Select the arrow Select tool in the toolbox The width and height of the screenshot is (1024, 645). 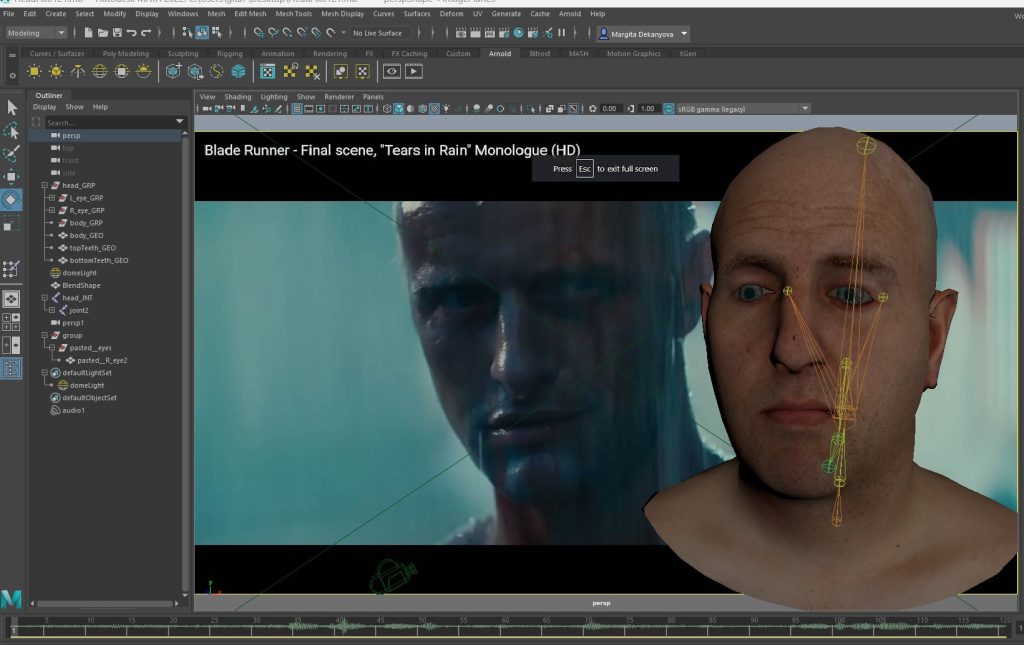[12, 108]
